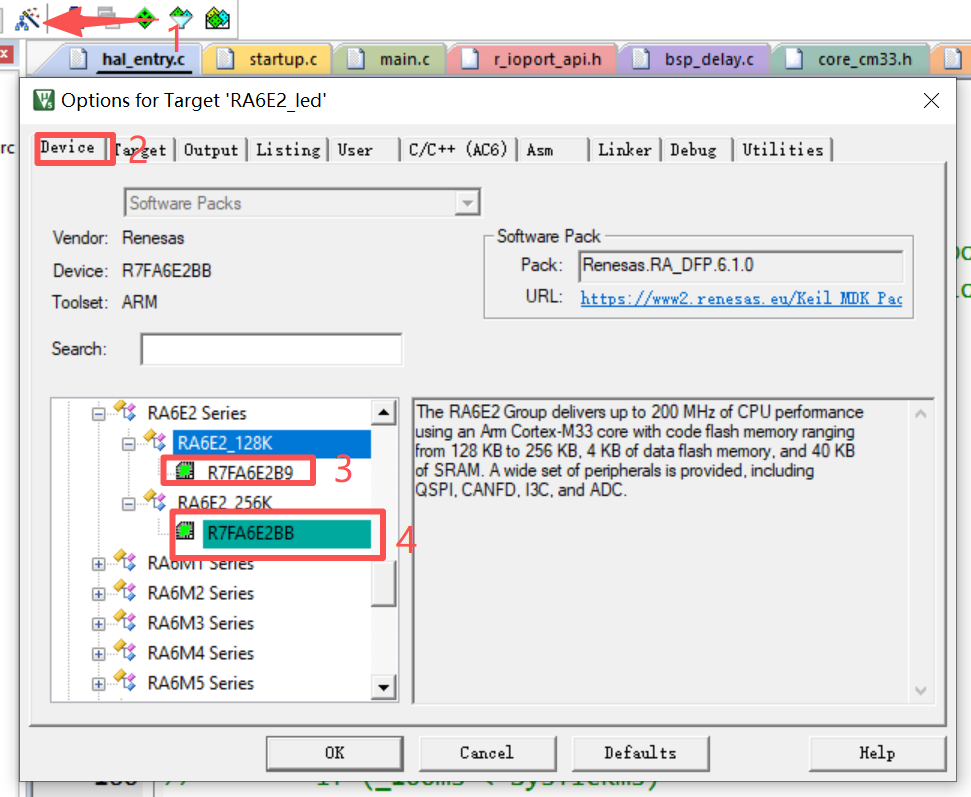
Task: Open the Renesas pack URL link
Action: (741, 298)
